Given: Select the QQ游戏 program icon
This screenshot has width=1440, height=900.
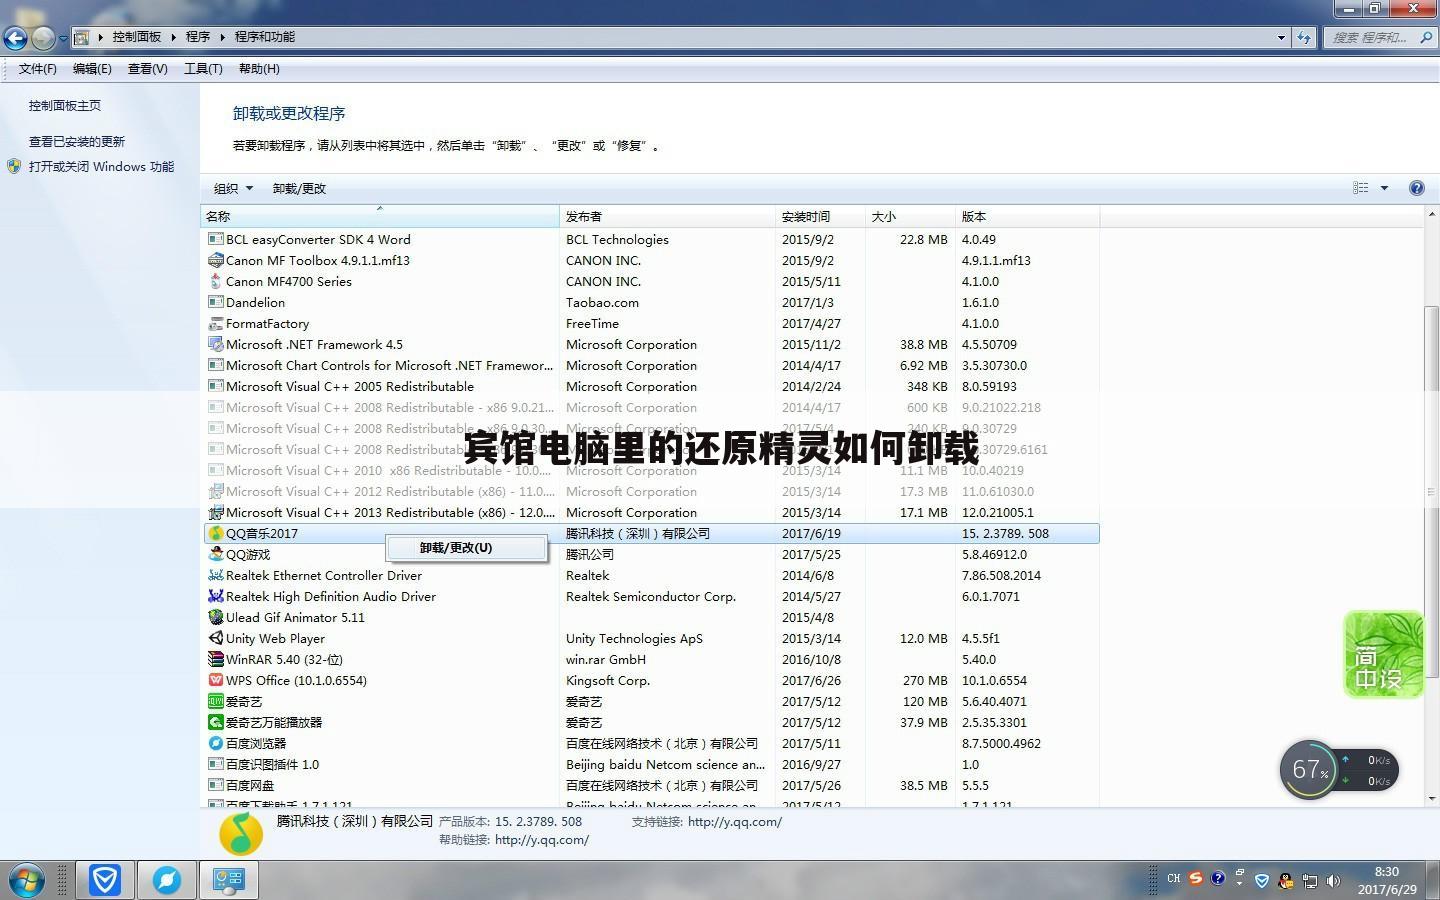Looking at the screenshot, I should [x=215, y=555].
